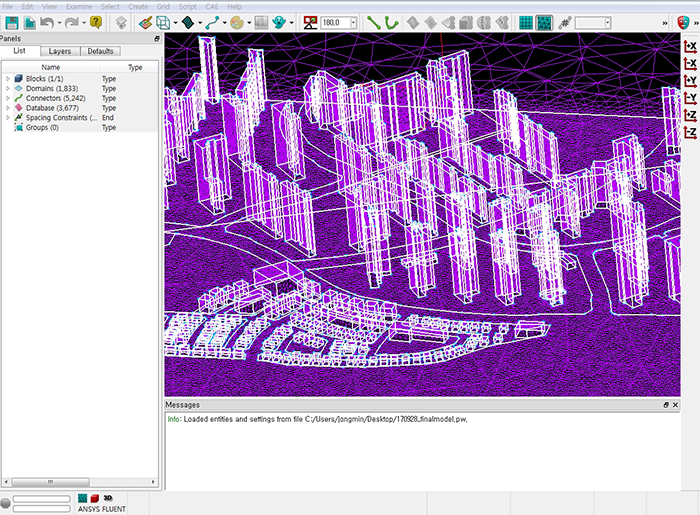Expand the Blocks (1/1) tree item
Screen dimensions: 700x515
[x=8, y=79]
